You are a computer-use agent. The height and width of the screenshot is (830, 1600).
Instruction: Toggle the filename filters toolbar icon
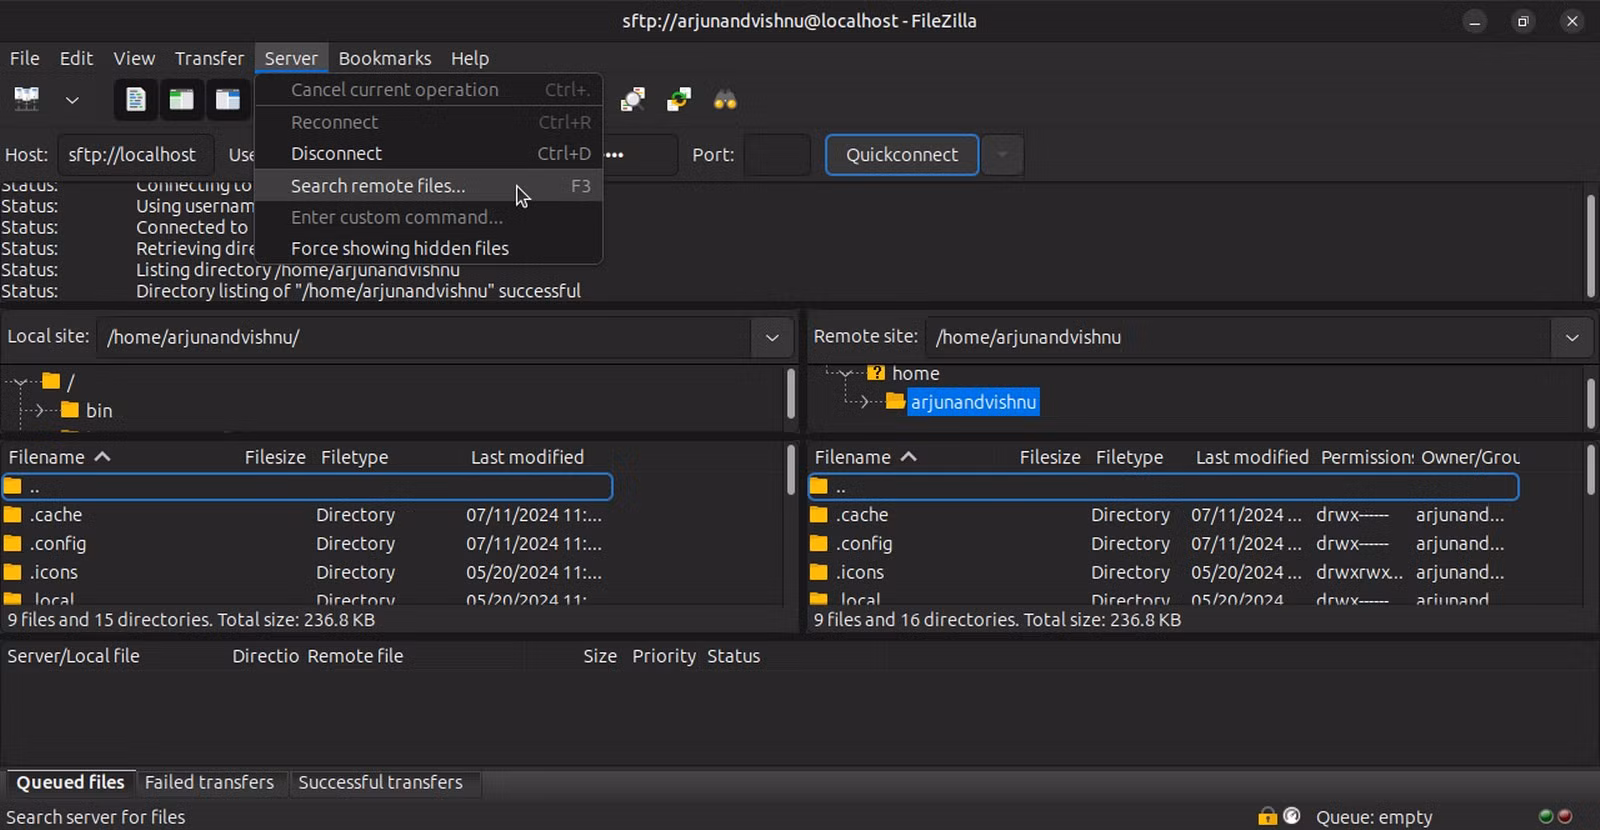point(633,99)
